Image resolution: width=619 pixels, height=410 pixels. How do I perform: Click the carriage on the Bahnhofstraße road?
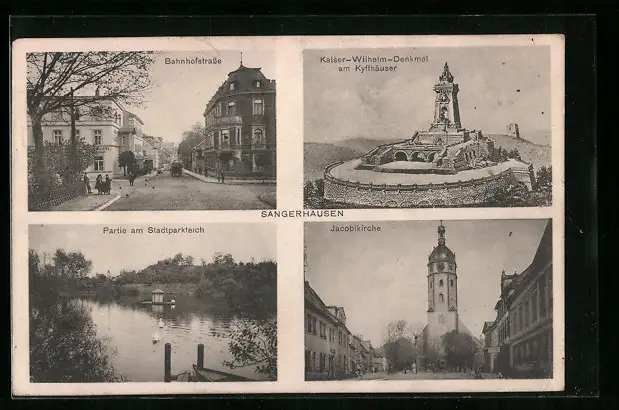tap(176, 169)
